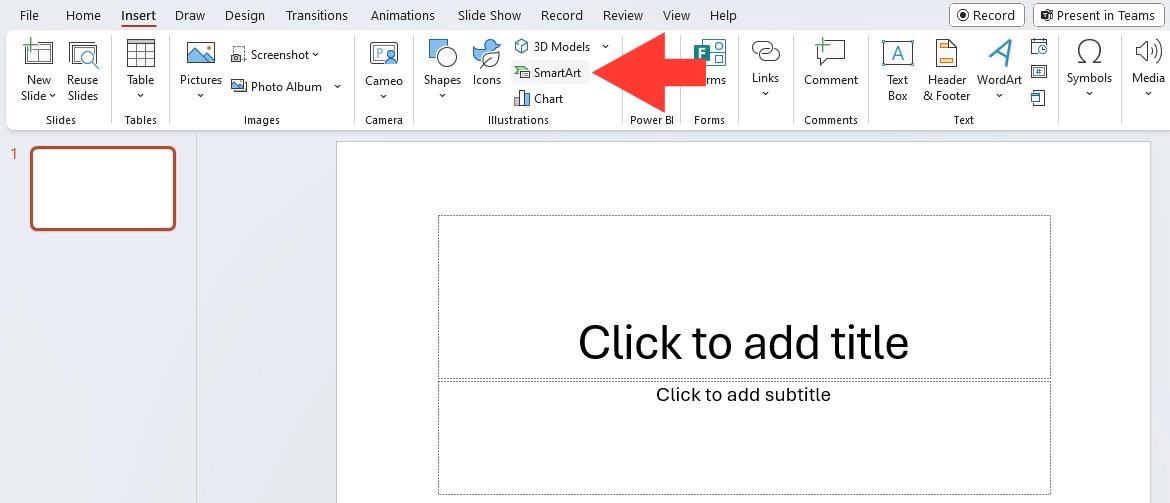Expand the Shapes dropdown arrow
The height and width of the screenshot is (503, 1170).
pos(442,96)
